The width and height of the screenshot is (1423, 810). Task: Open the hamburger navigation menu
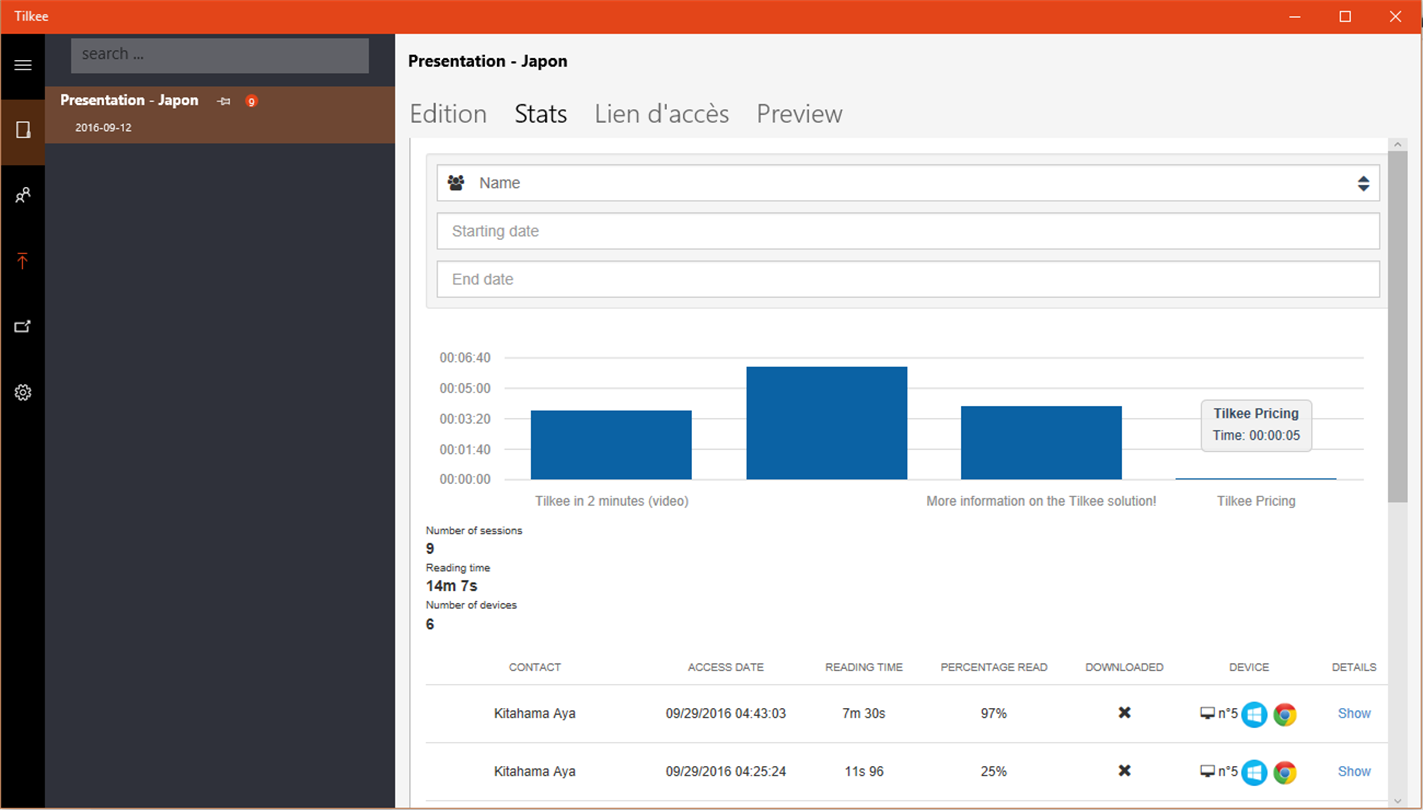[x=23, y=65]
